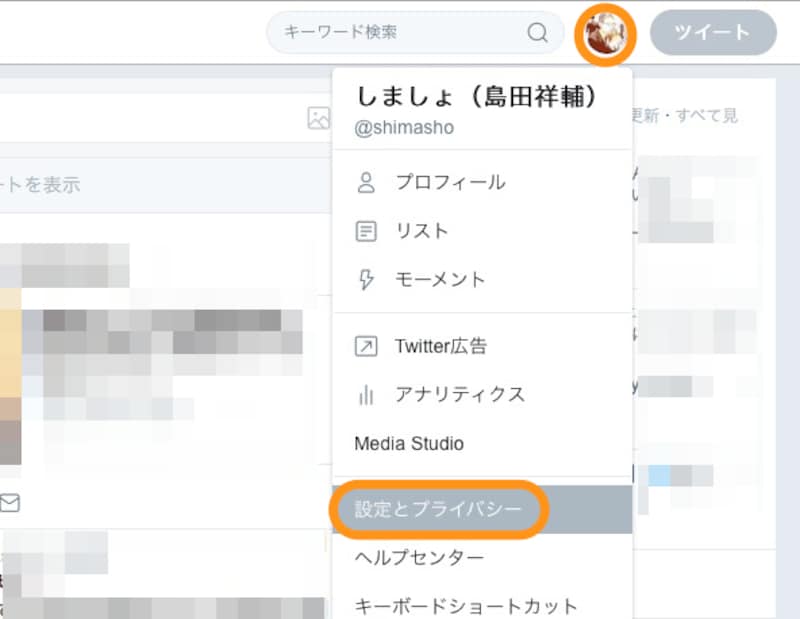
Task: Choose キーボードショートカット from the menu
Action: pyautogui.click(x=463, y=605)
